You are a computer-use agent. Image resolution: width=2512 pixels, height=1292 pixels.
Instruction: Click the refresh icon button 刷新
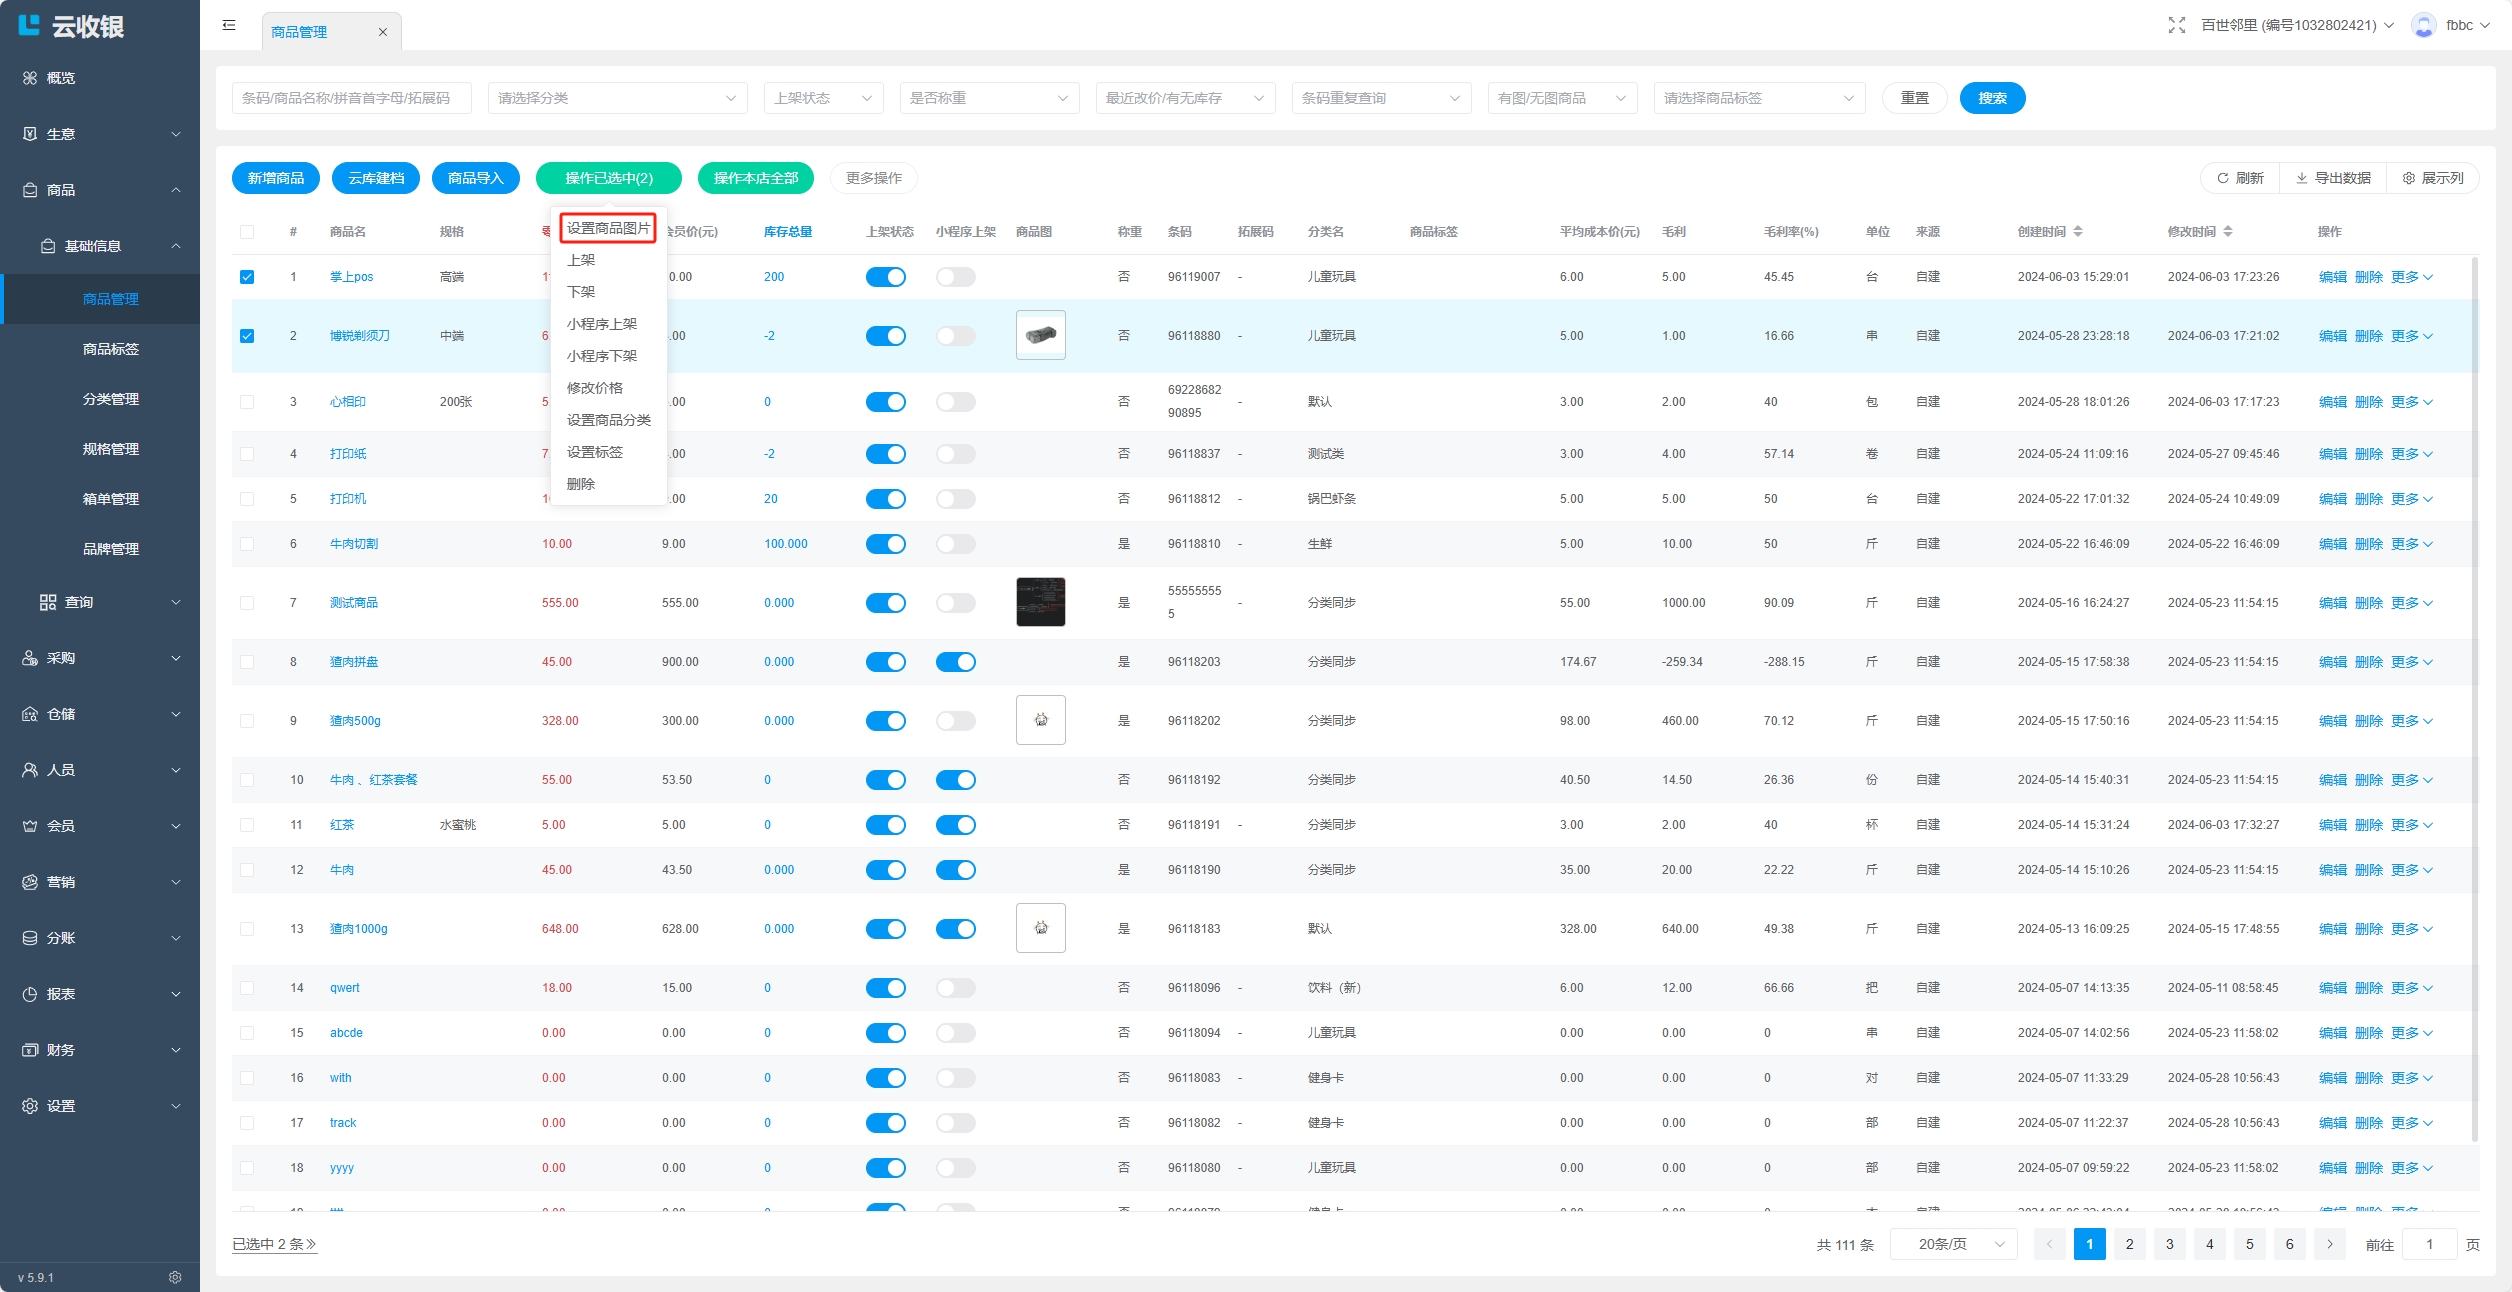tap(2240, 178)
